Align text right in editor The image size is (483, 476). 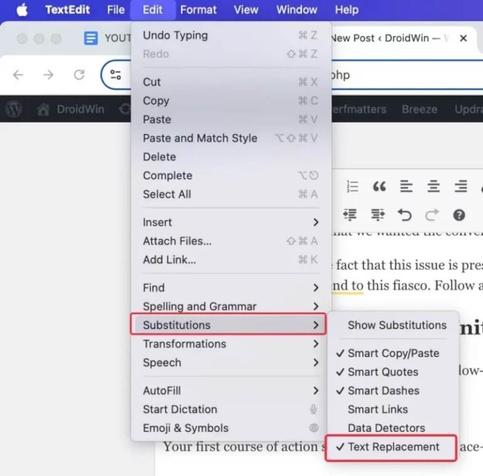click(x=461, y=186)
